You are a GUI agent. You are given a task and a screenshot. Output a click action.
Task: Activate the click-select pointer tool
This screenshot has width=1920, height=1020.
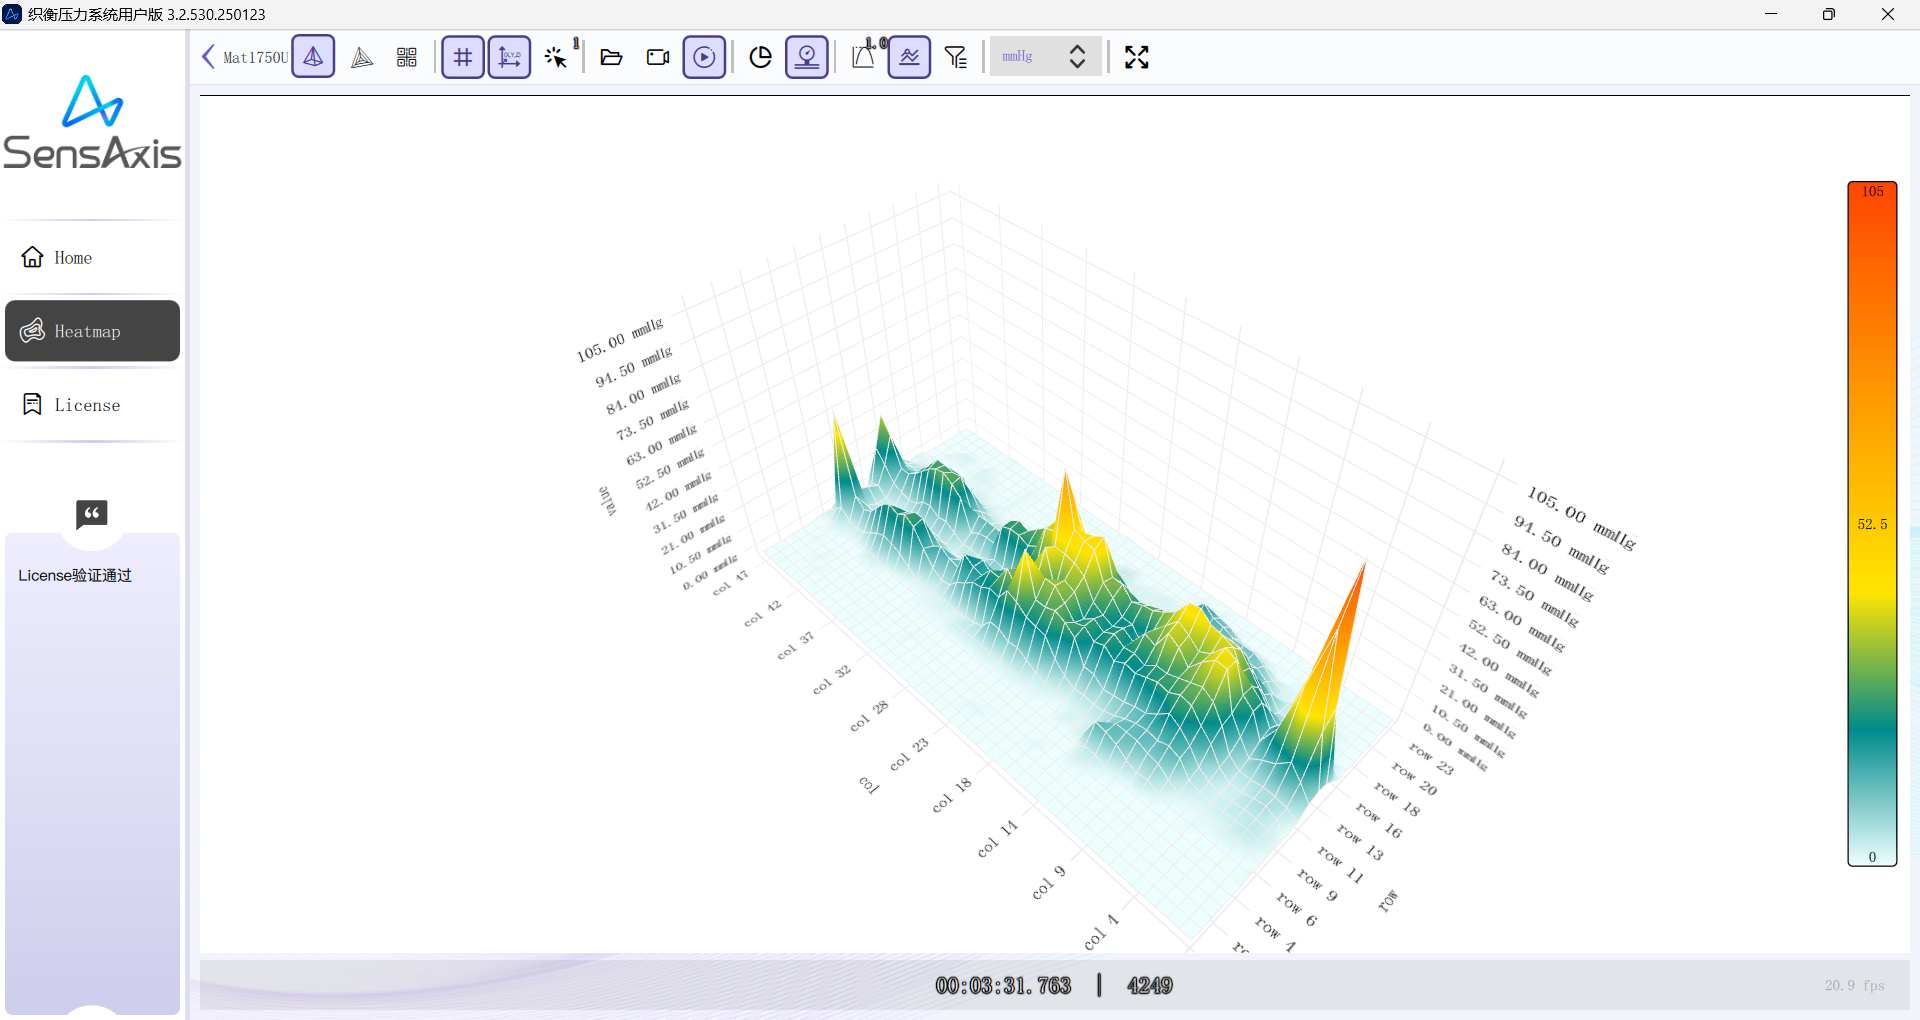[x=557, y=57]
